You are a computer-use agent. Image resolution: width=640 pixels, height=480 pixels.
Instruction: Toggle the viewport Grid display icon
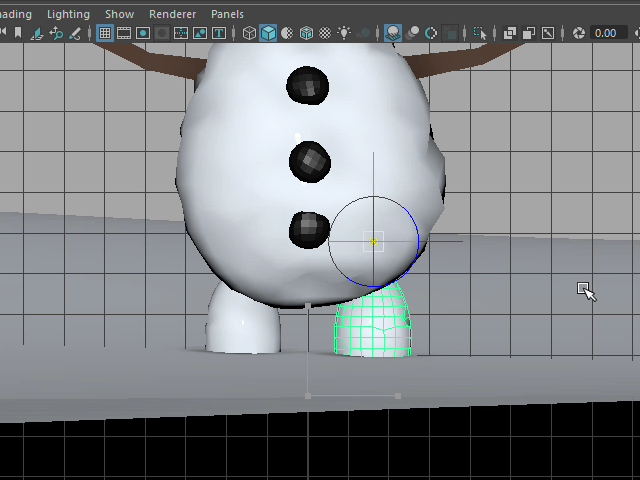pos(105,33)
